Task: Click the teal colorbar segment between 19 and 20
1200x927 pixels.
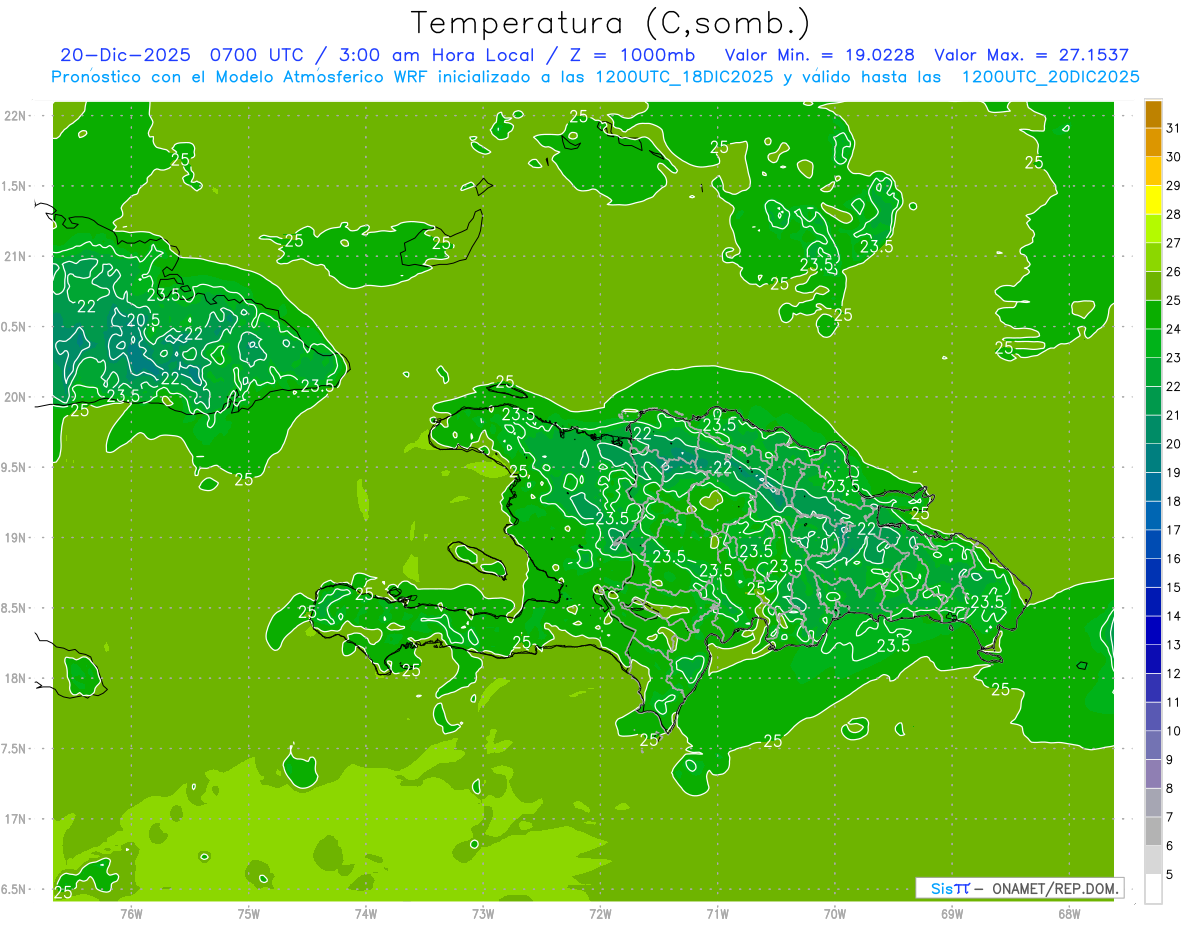Action: [1153, 459]
